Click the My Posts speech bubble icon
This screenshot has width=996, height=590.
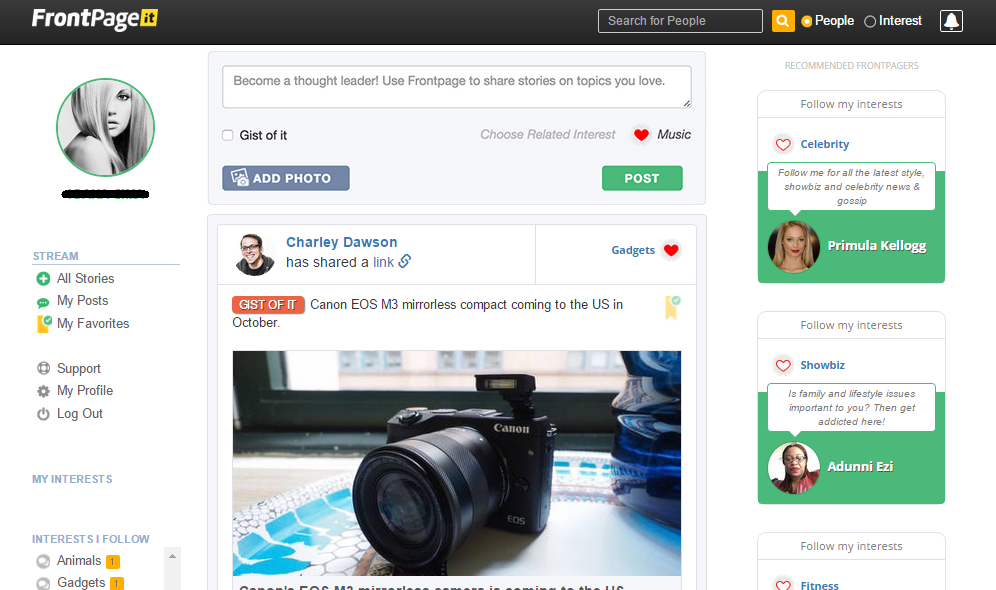point(43,302)
